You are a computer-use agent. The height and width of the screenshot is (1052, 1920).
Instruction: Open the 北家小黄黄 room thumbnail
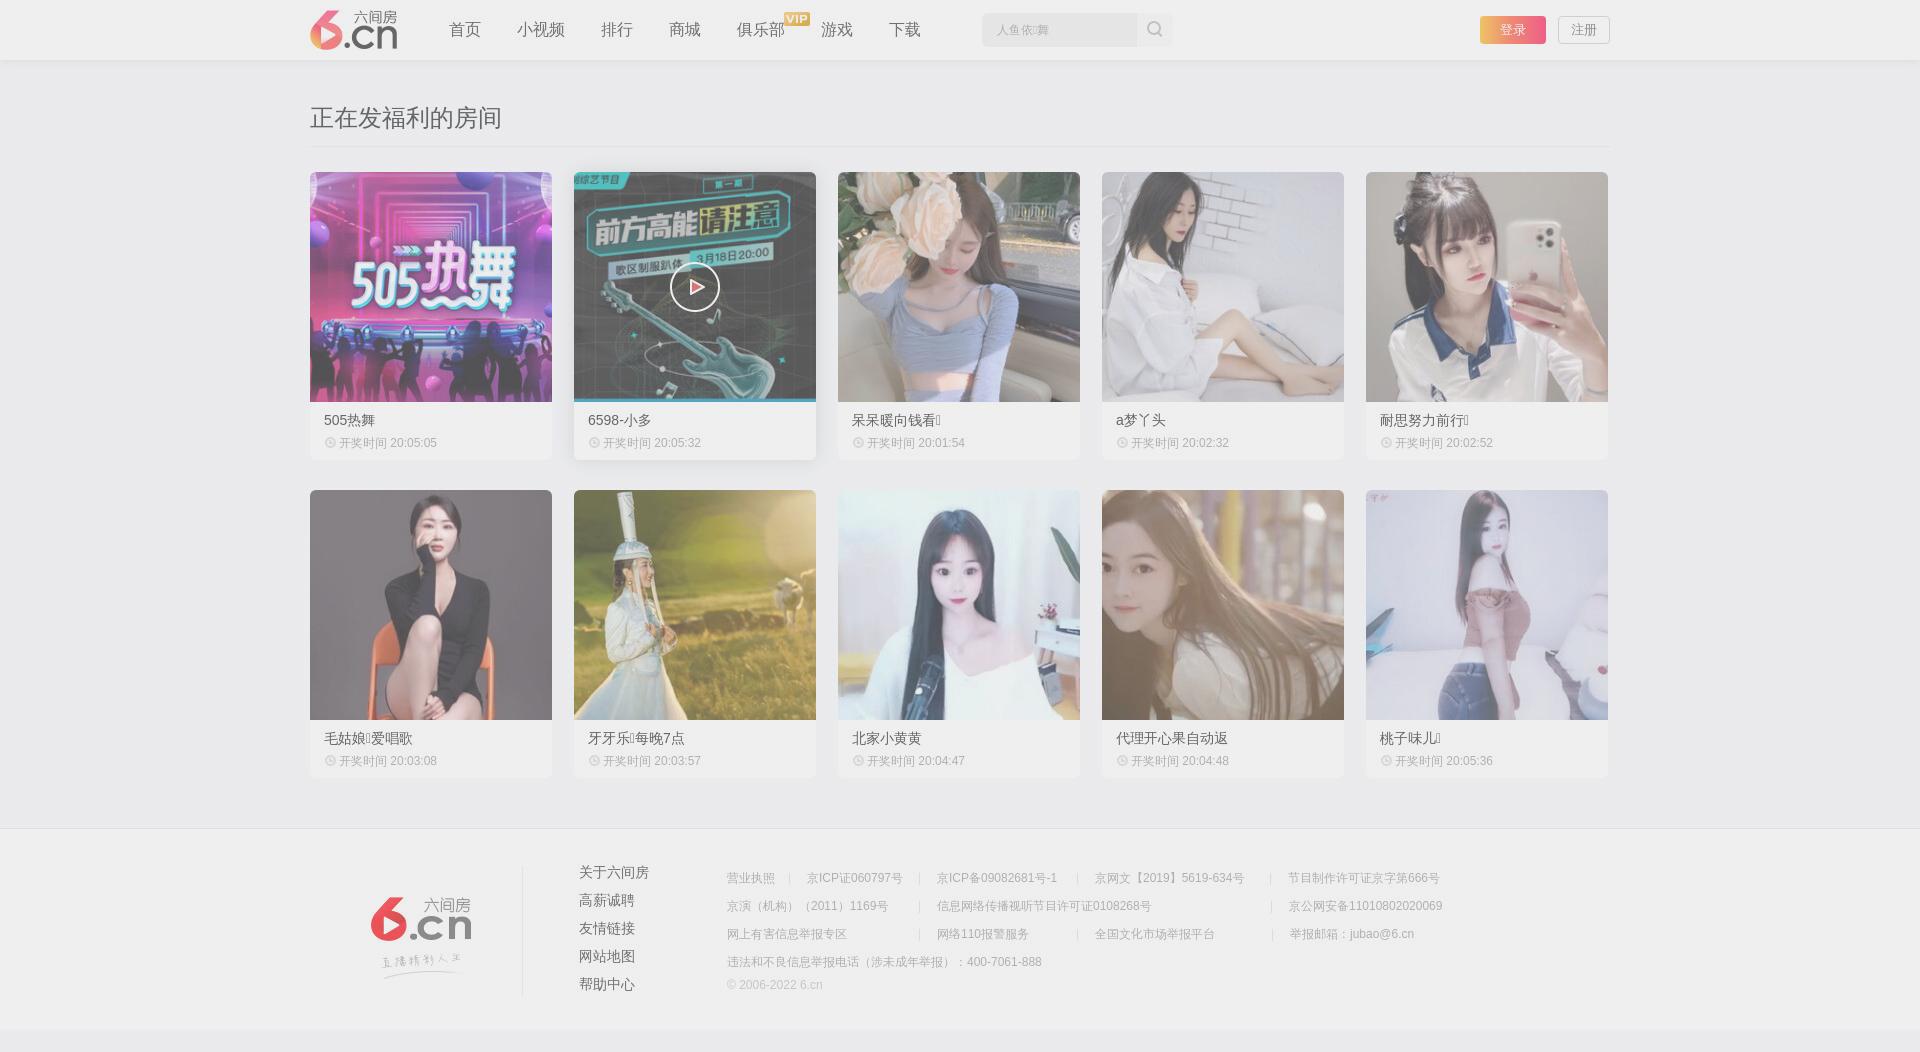(959, 605)
